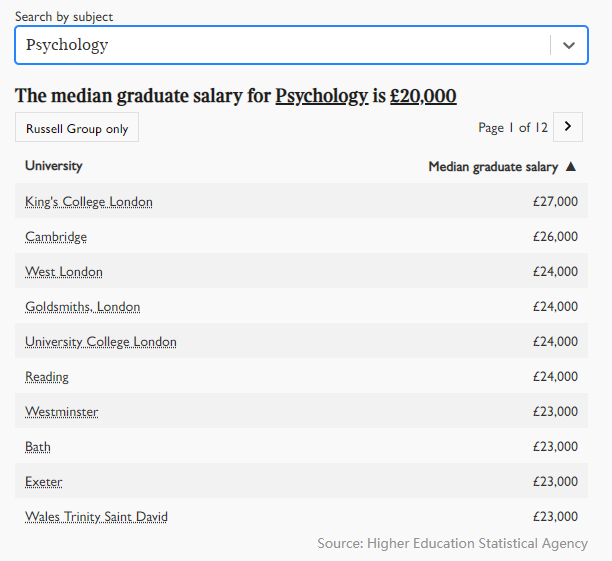Click the underlined £20,000 median salary
This screenshot has width=612, height=561.
[423, 96]
